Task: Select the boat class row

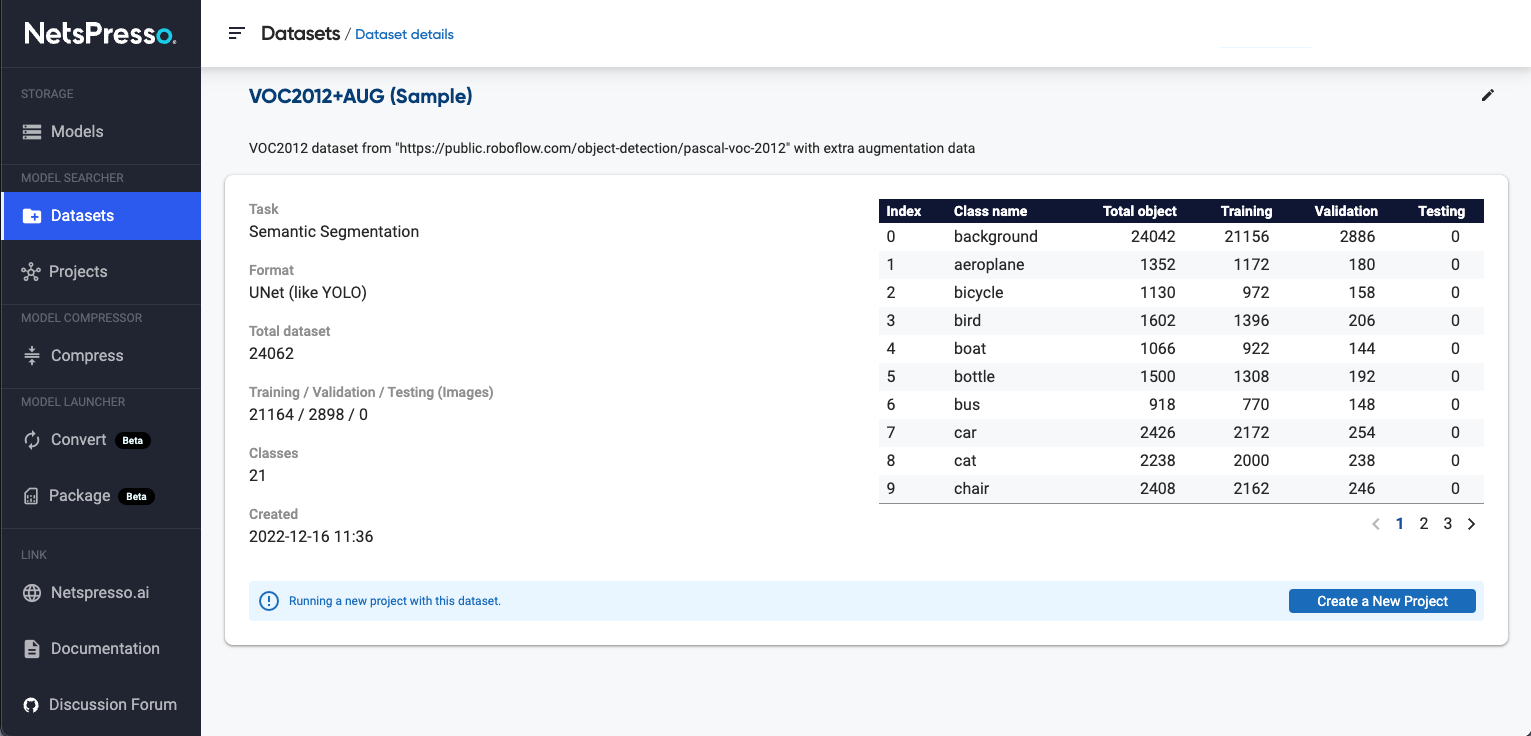Action: click(1181, 349)
